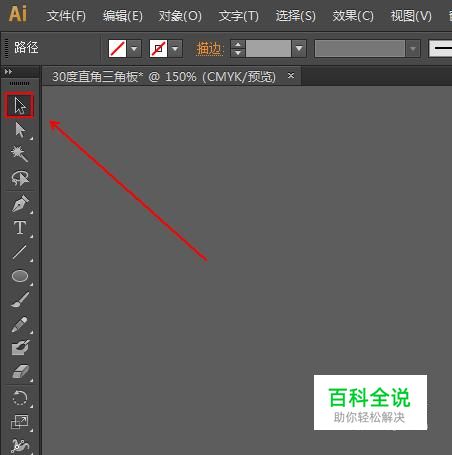The image size is (452, 455).
Task: Select the Pencil tool
Action: click(x=20, y=324)
